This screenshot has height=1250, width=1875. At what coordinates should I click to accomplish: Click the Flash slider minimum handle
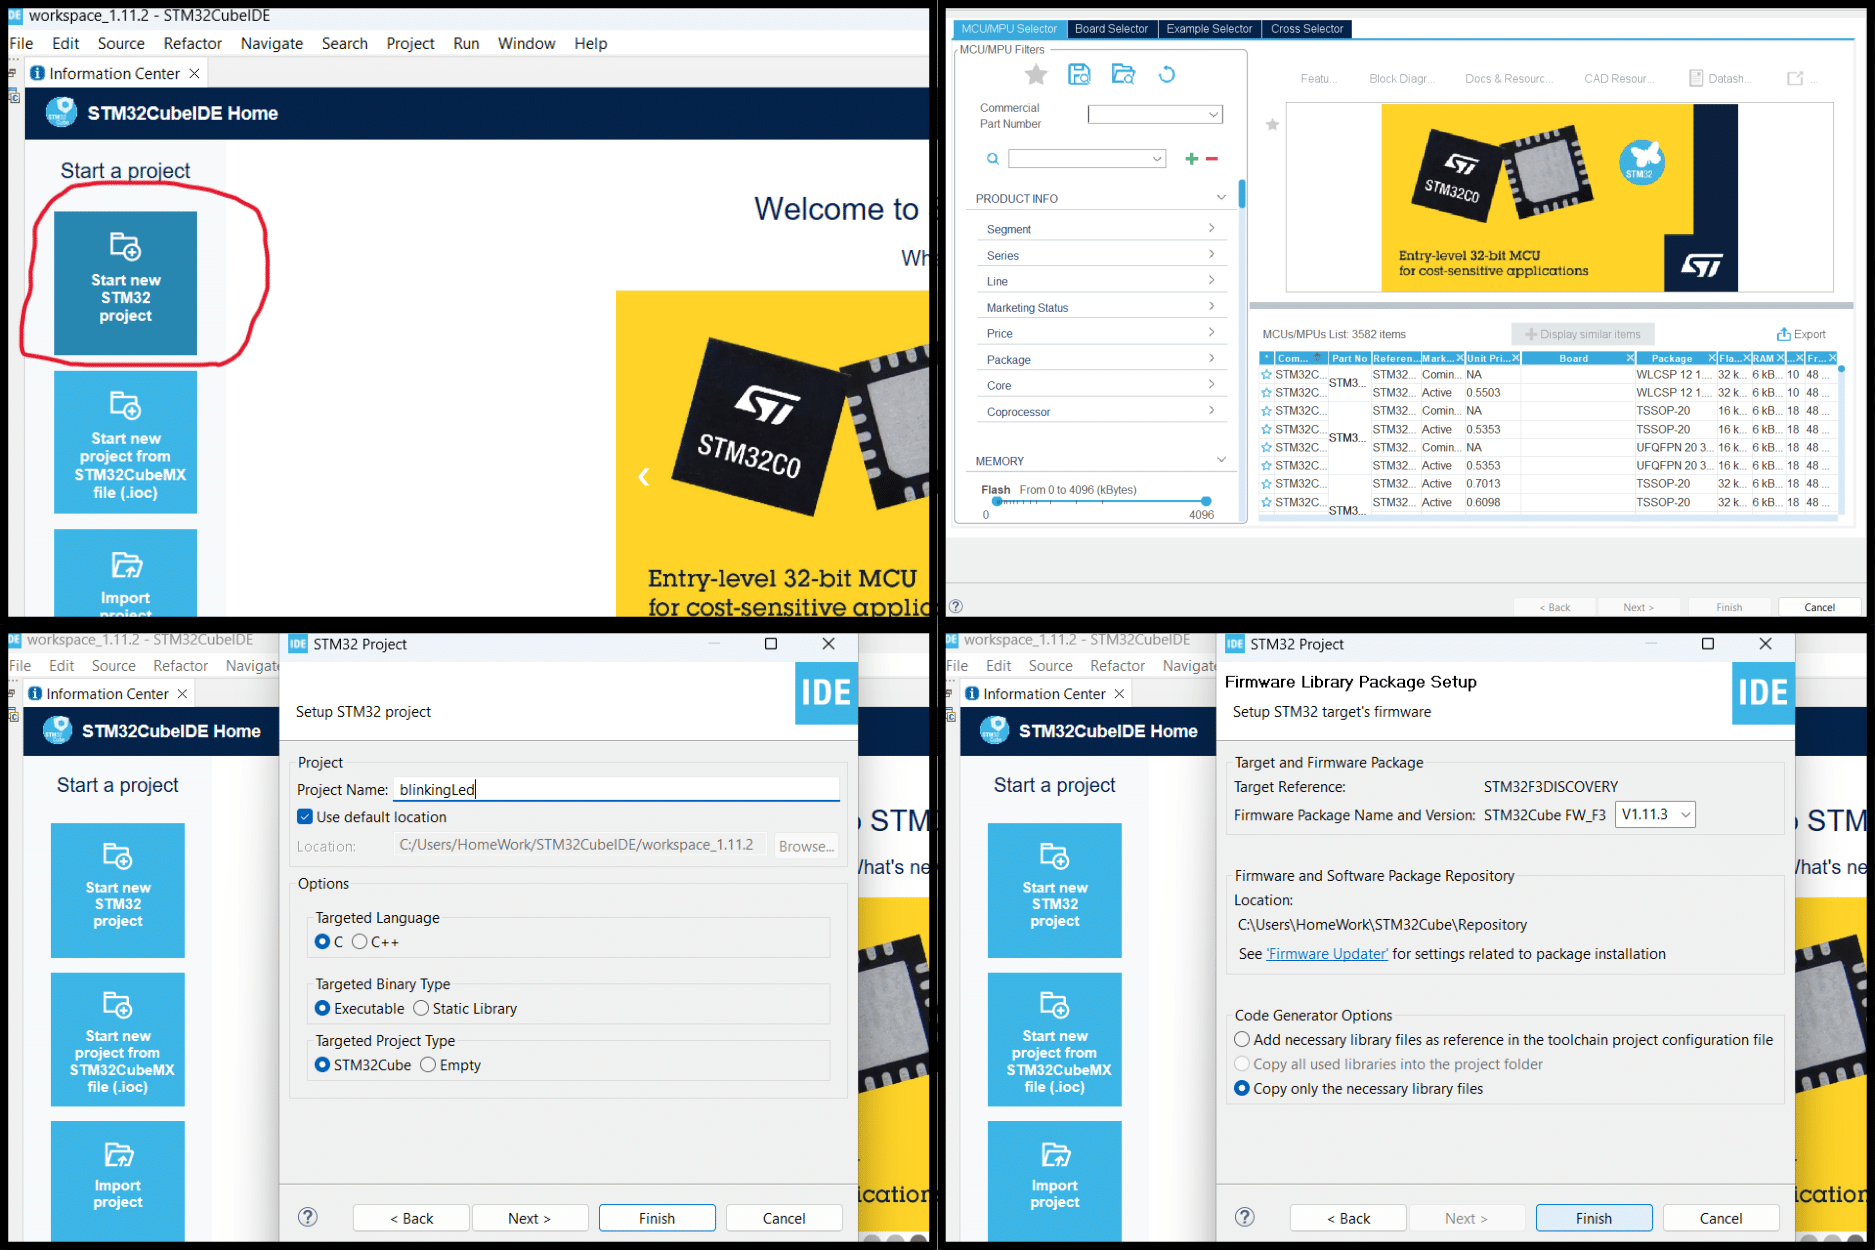[x=996, y=501]
